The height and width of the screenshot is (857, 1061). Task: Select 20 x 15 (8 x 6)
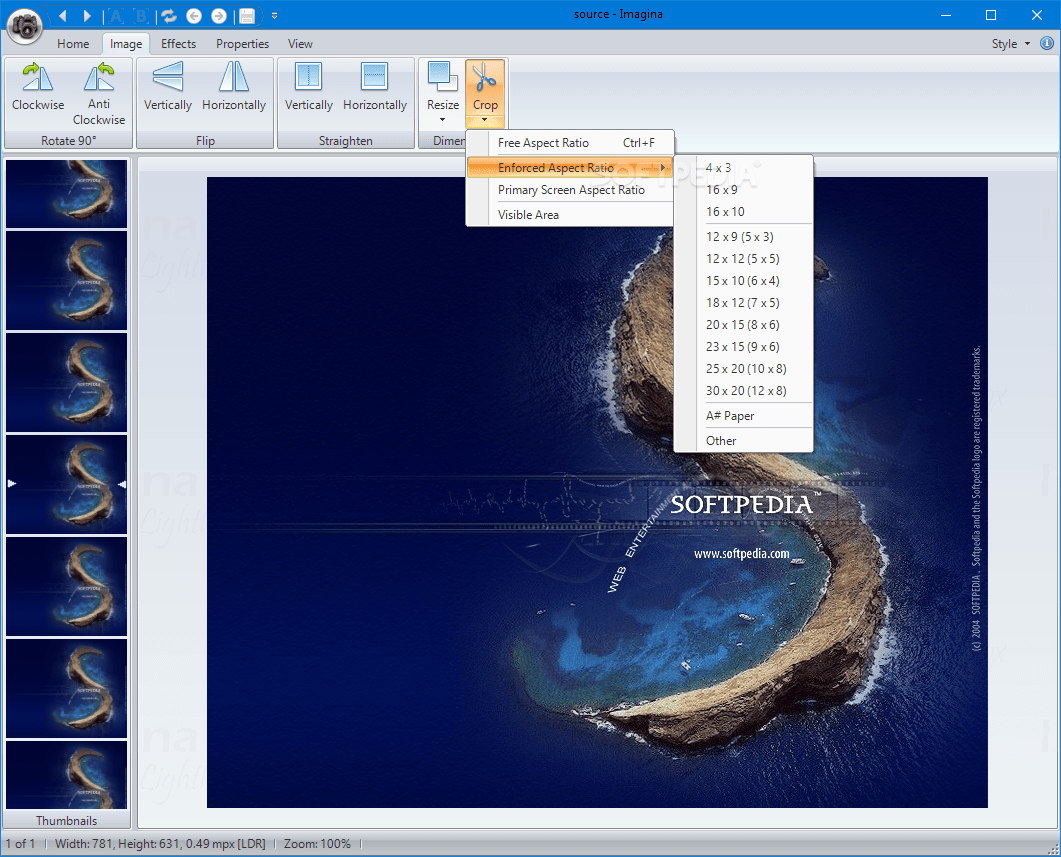click(x=744, y=325)
